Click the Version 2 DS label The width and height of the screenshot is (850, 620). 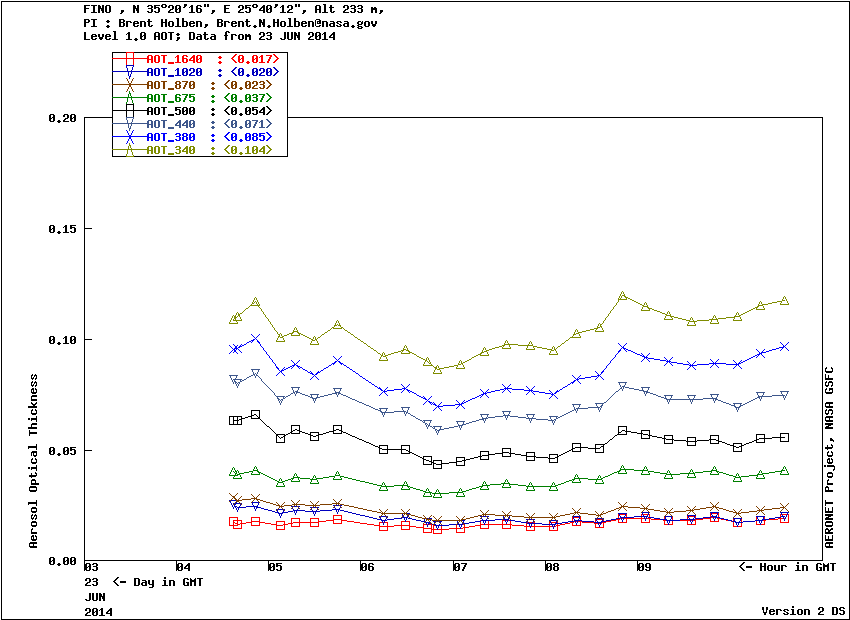(803, 610)
